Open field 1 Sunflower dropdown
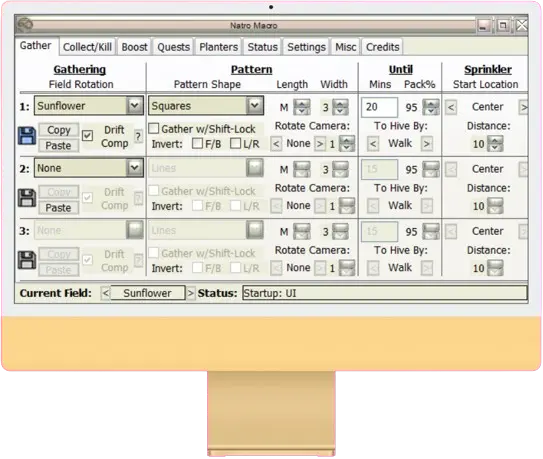Screen dimensions: 543x459 click(x=89, y=106)
